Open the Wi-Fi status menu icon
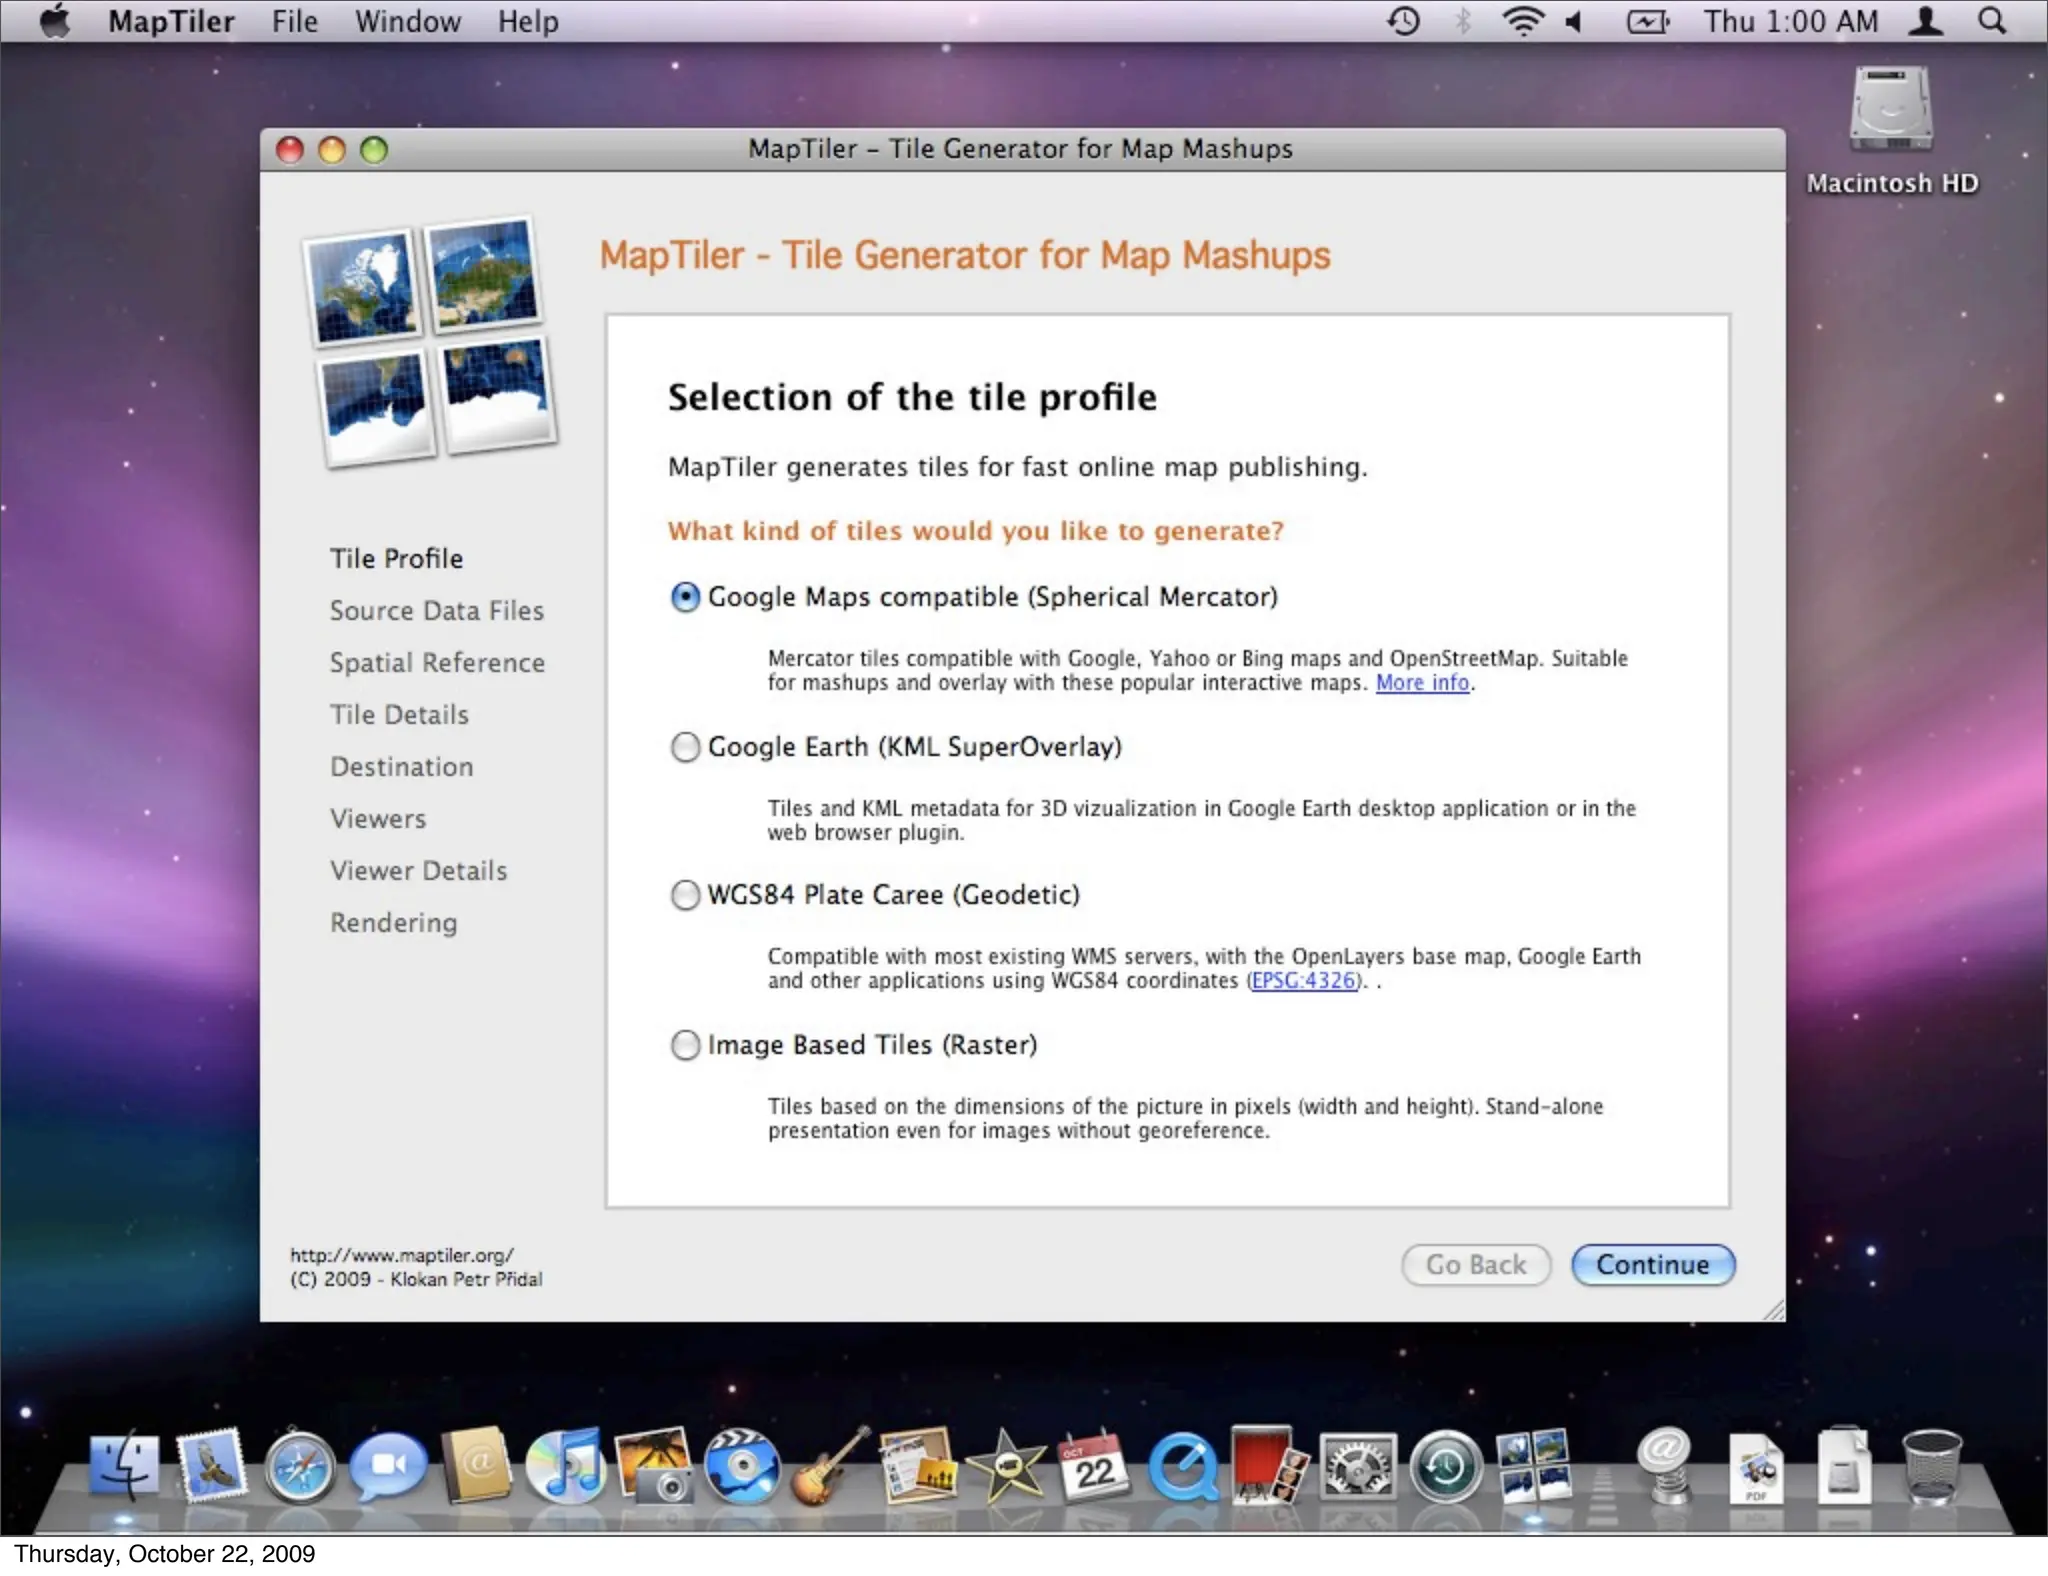Screen dimensions: 2048x1576 tap(1522, 21)
